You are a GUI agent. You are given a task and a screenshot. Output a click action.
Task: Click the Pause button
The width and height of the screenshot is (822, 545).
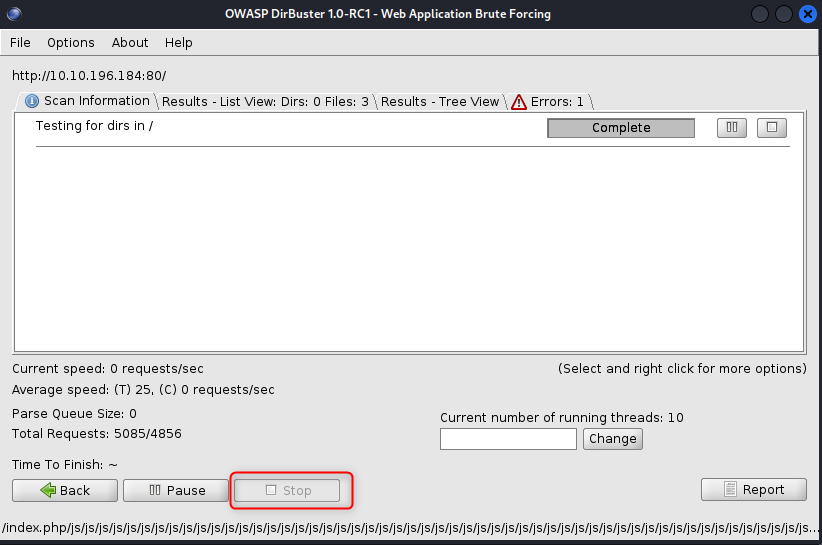pyautogui.click(x=176, y=490)
